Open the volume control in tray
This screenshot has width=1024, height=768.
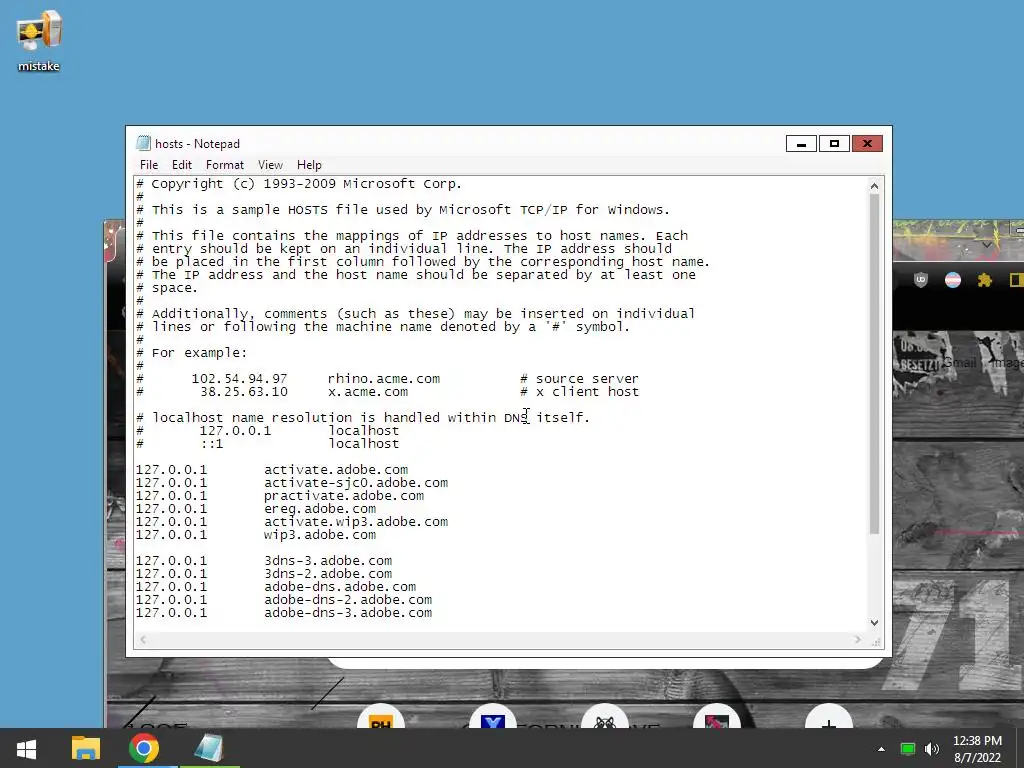[932, 749]
